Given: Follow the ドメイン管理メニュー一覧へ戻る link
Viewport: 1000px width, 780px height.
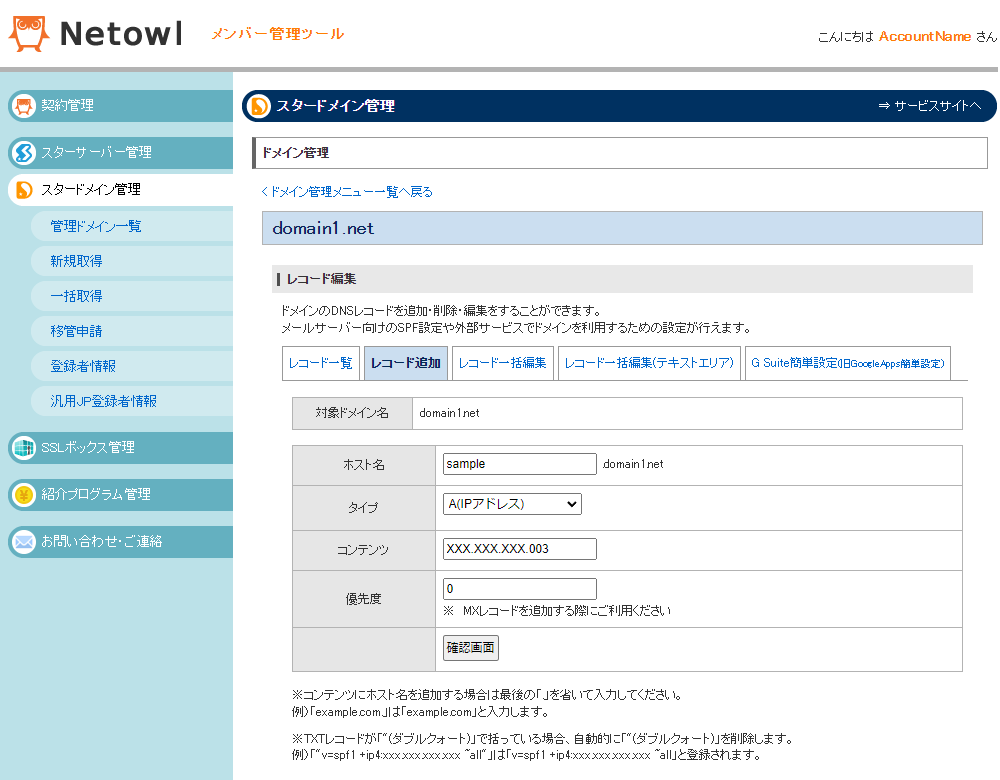Looking at the screenshot, I should coord(350,192).
